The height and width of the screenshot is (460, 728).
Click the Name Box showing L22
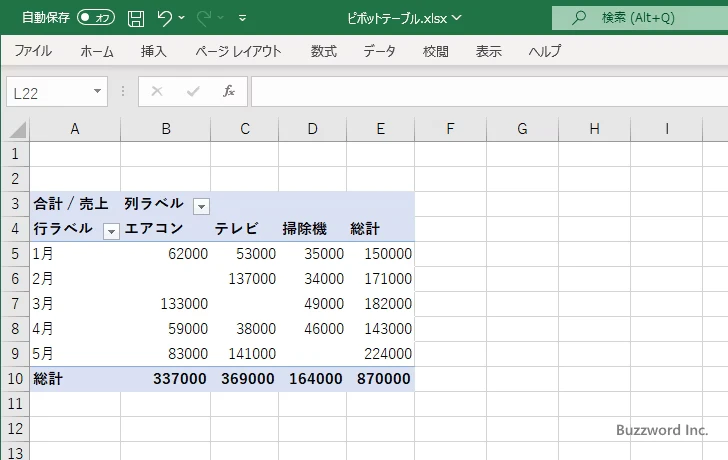tap(48, 92)
